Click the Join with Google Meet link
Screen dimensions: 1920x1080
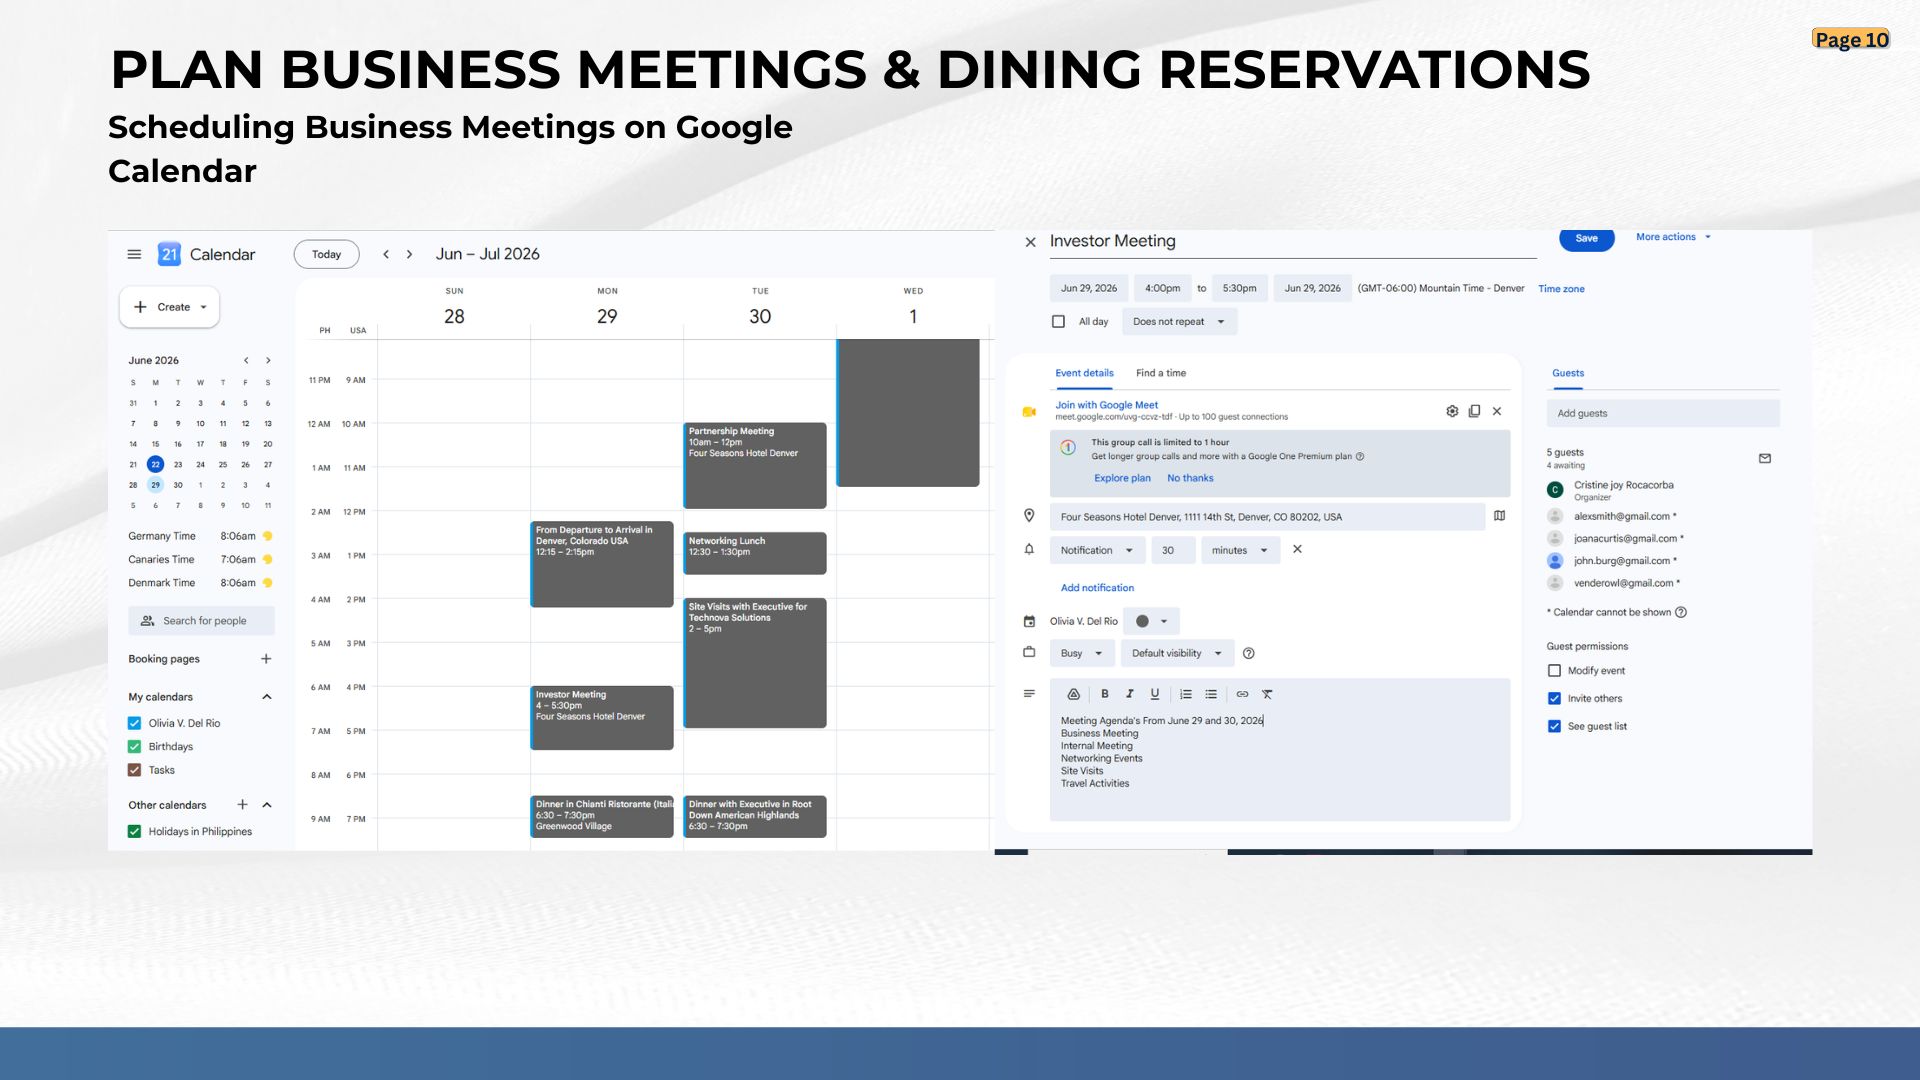pyautogui.click(x=1106, y=405)
